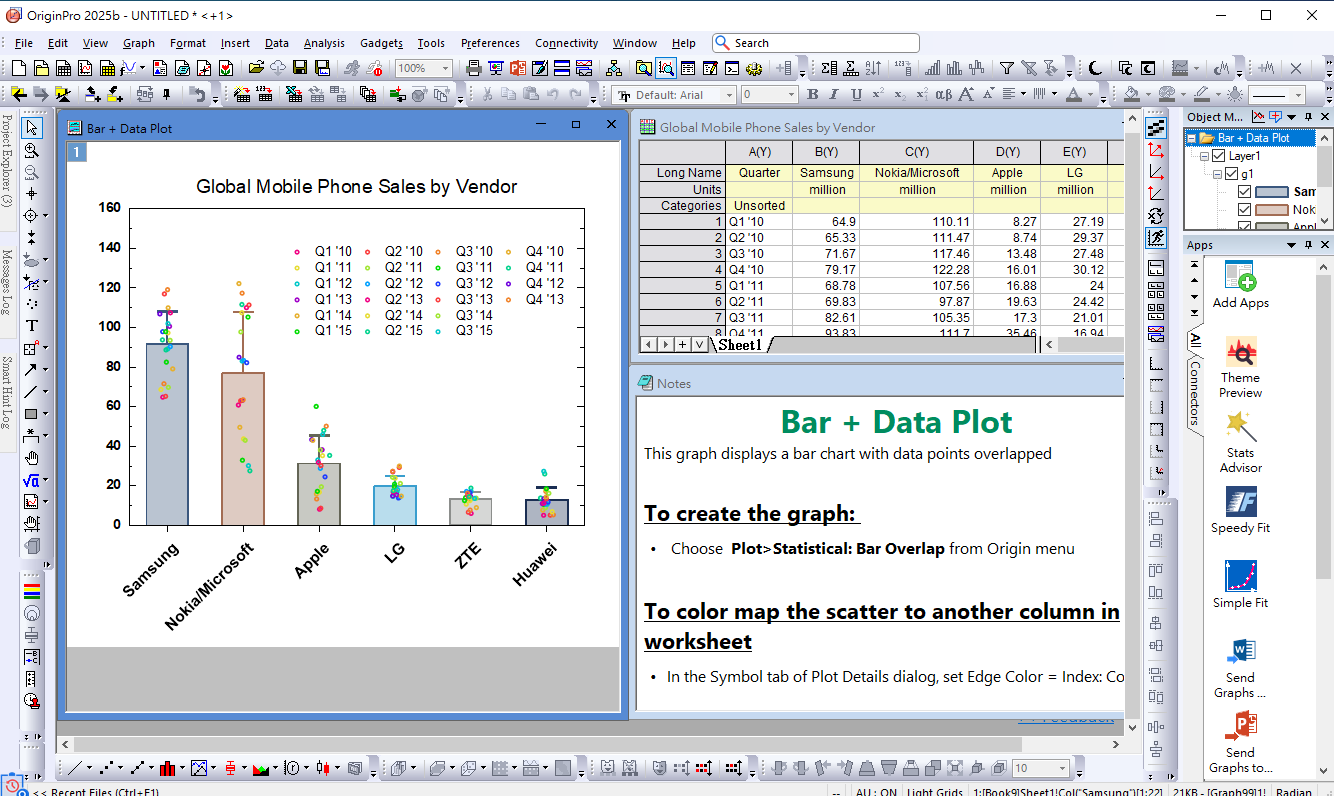This screenshot has height=796, width=1334.
Task: Click the Greek letters button
Action: tap(944, 95)
